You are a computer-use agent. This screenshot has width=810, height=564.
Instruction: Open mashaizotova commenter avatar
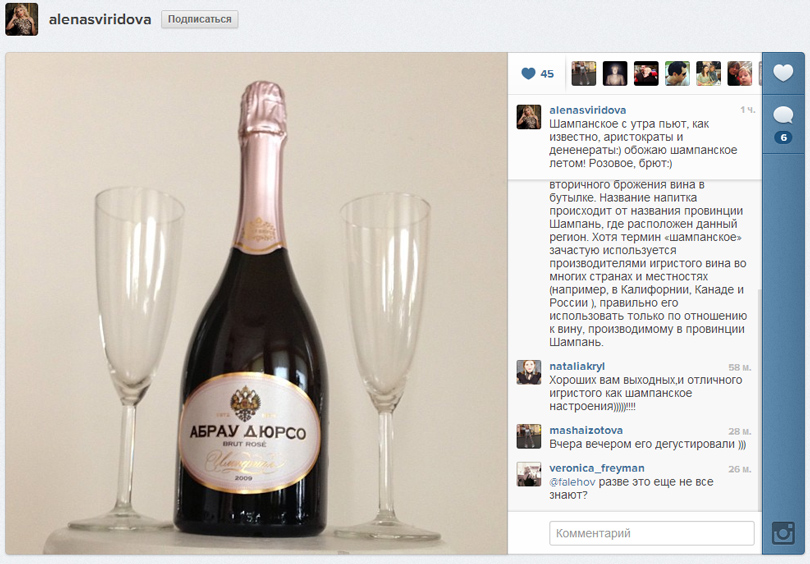529,436
